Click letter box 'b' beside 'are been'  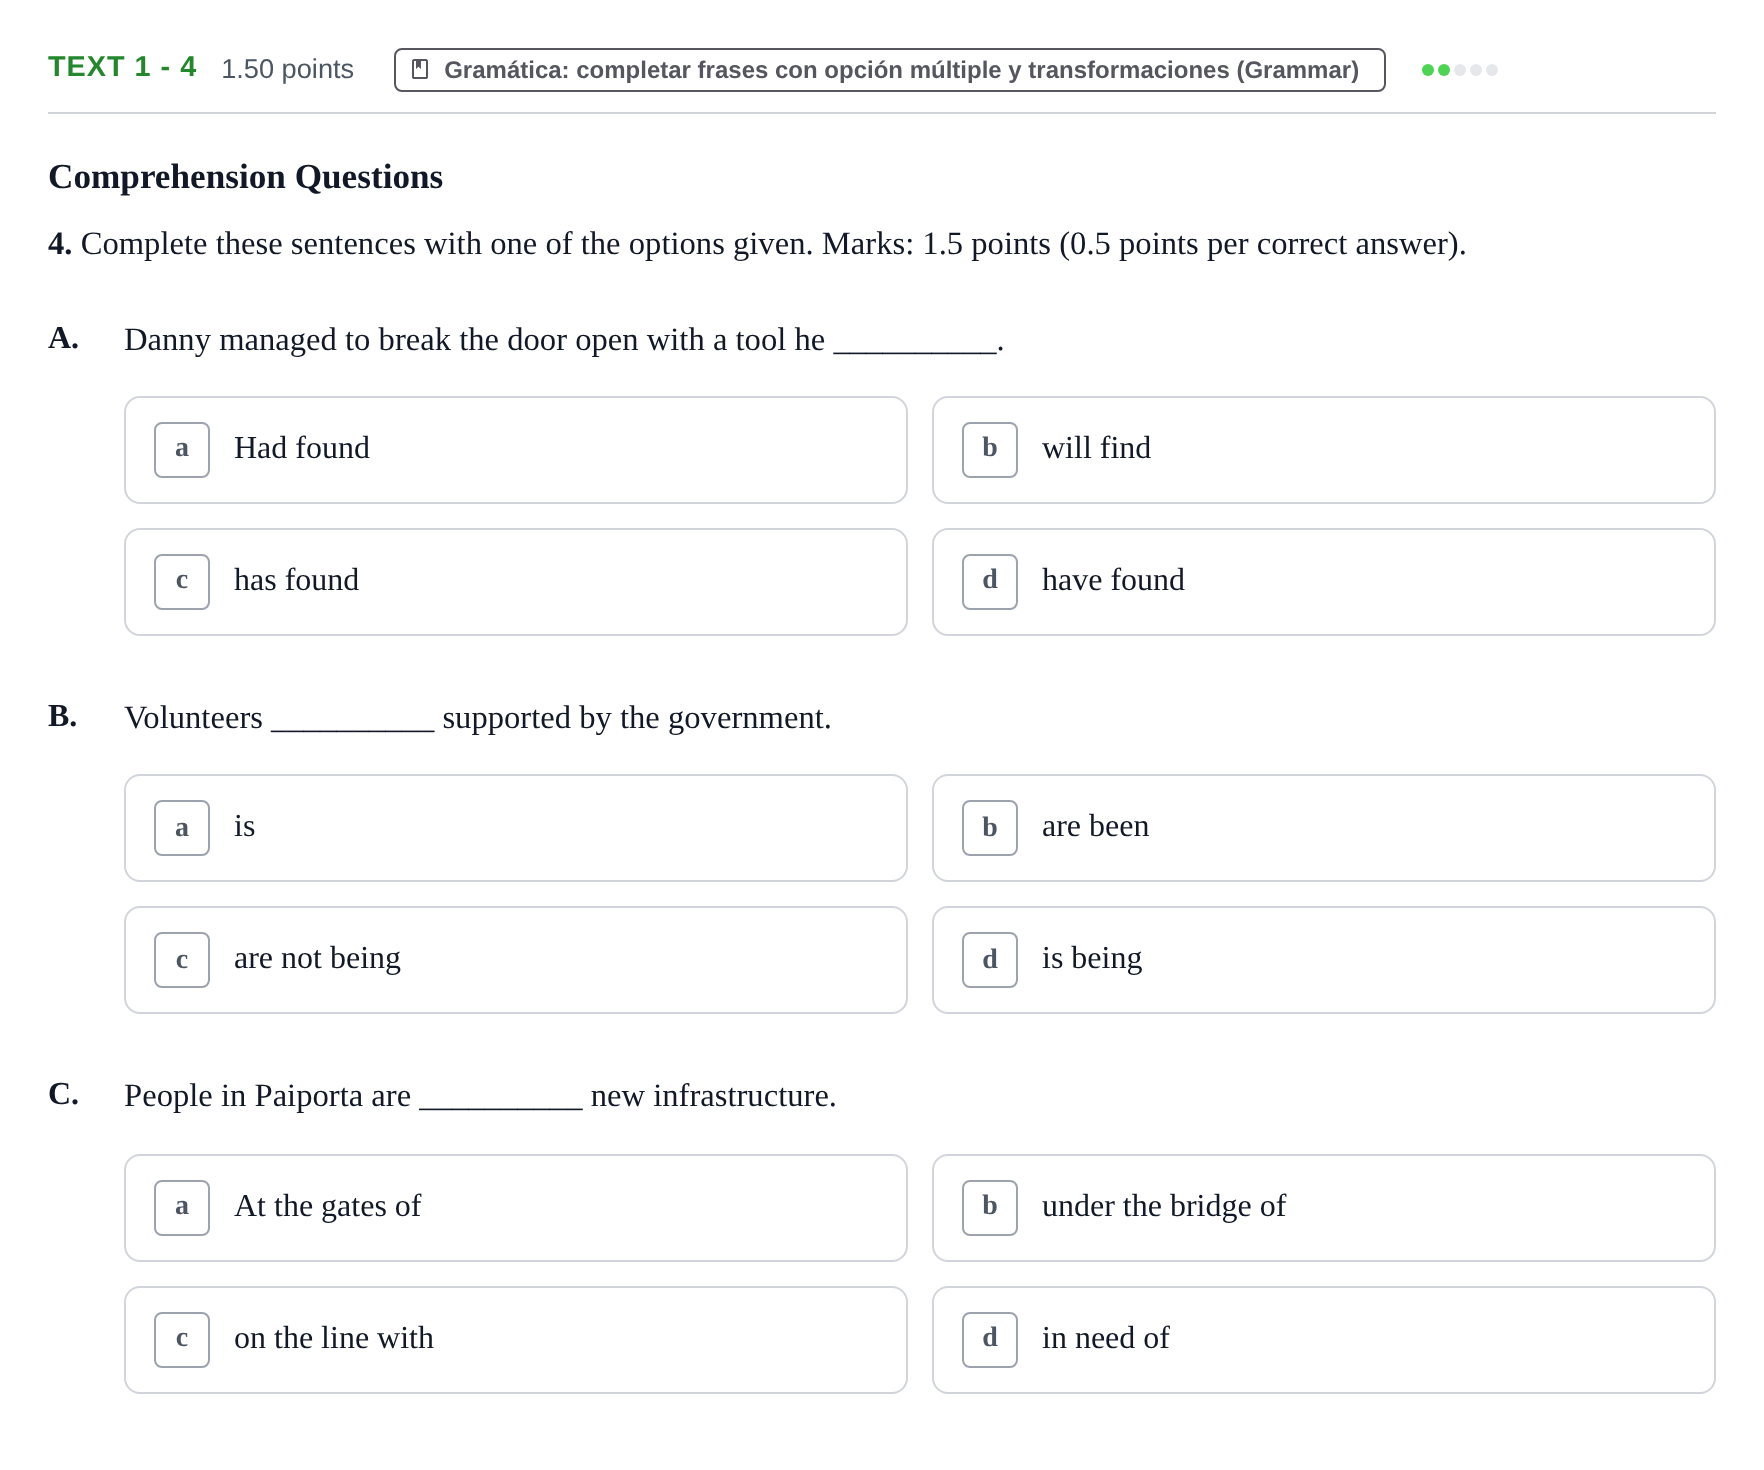(990, 828)
